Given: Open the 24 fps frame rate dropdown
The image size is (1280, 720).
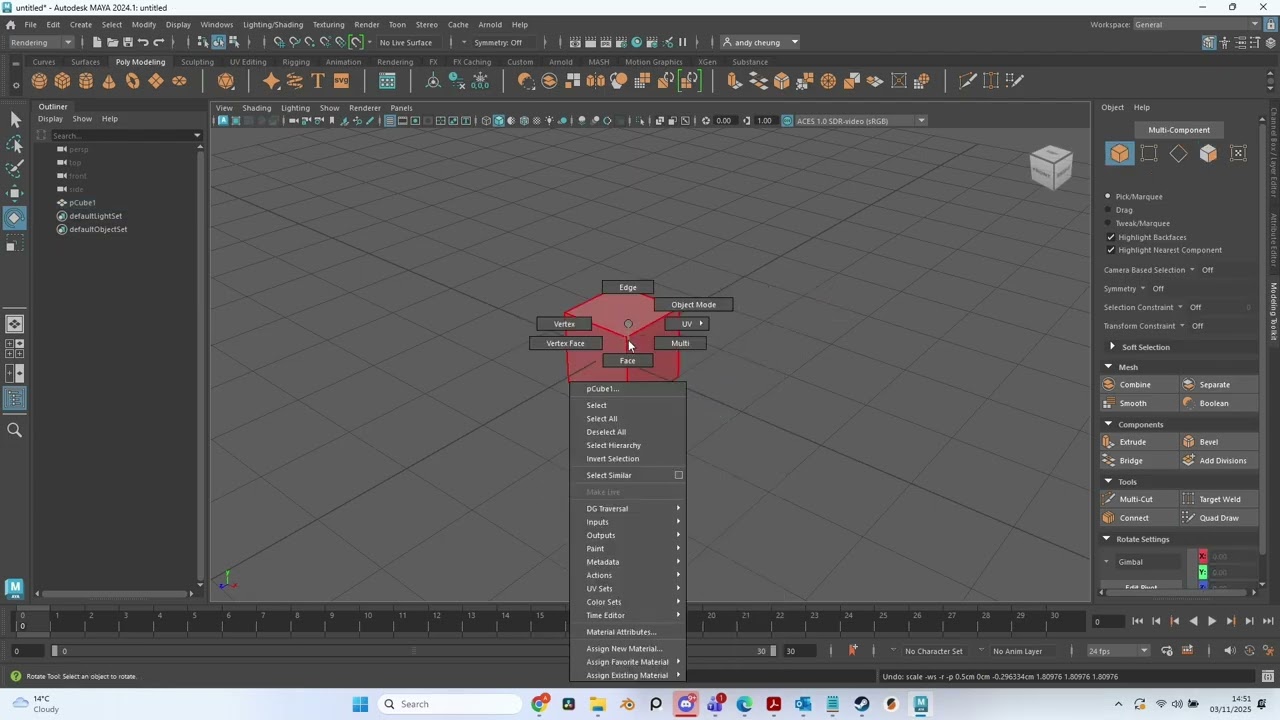Looking at the screenshot, I should coord(1117,651).
